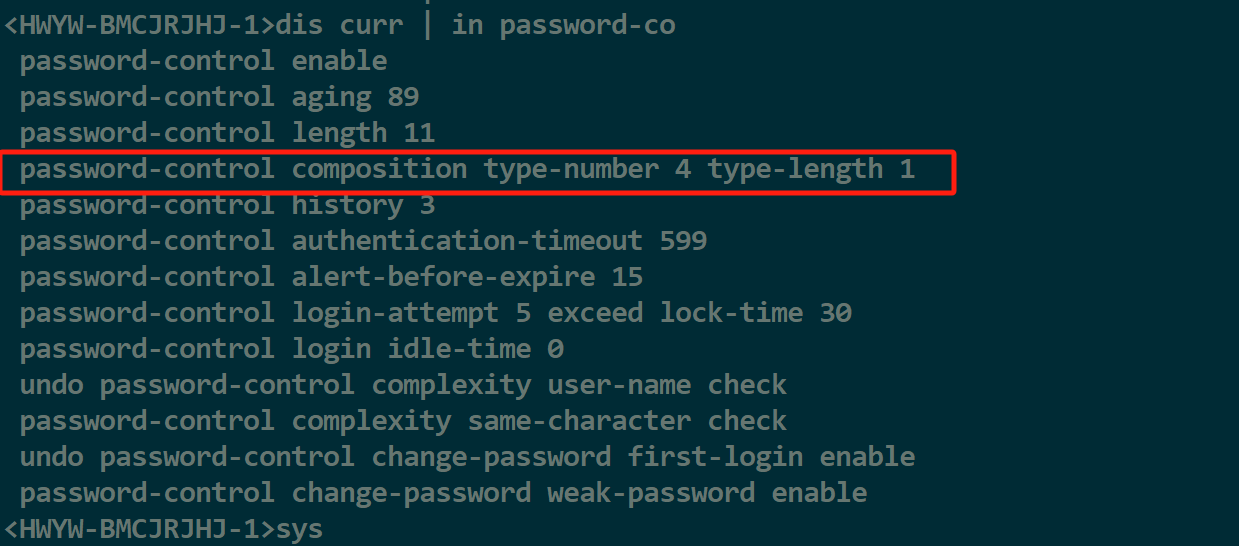The height and width of the screenshot is (546, 1239).
Task: Click the word "first-login" in output
Action: pos(715,457)
